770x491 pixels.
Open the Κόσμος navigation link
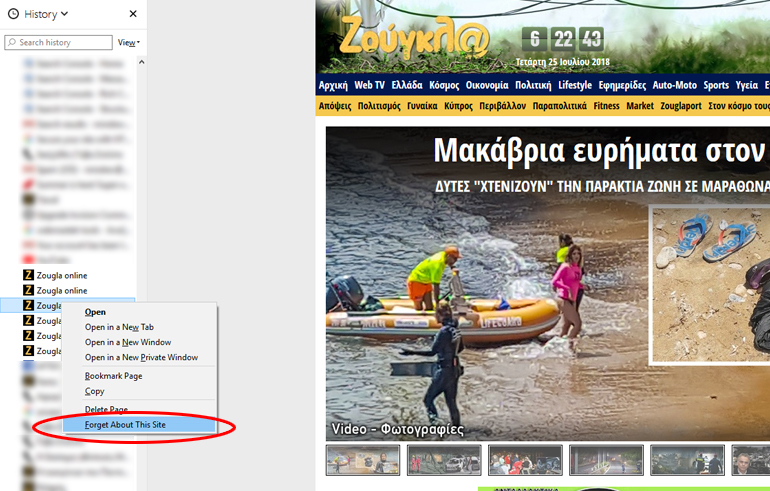pos(444,85)
